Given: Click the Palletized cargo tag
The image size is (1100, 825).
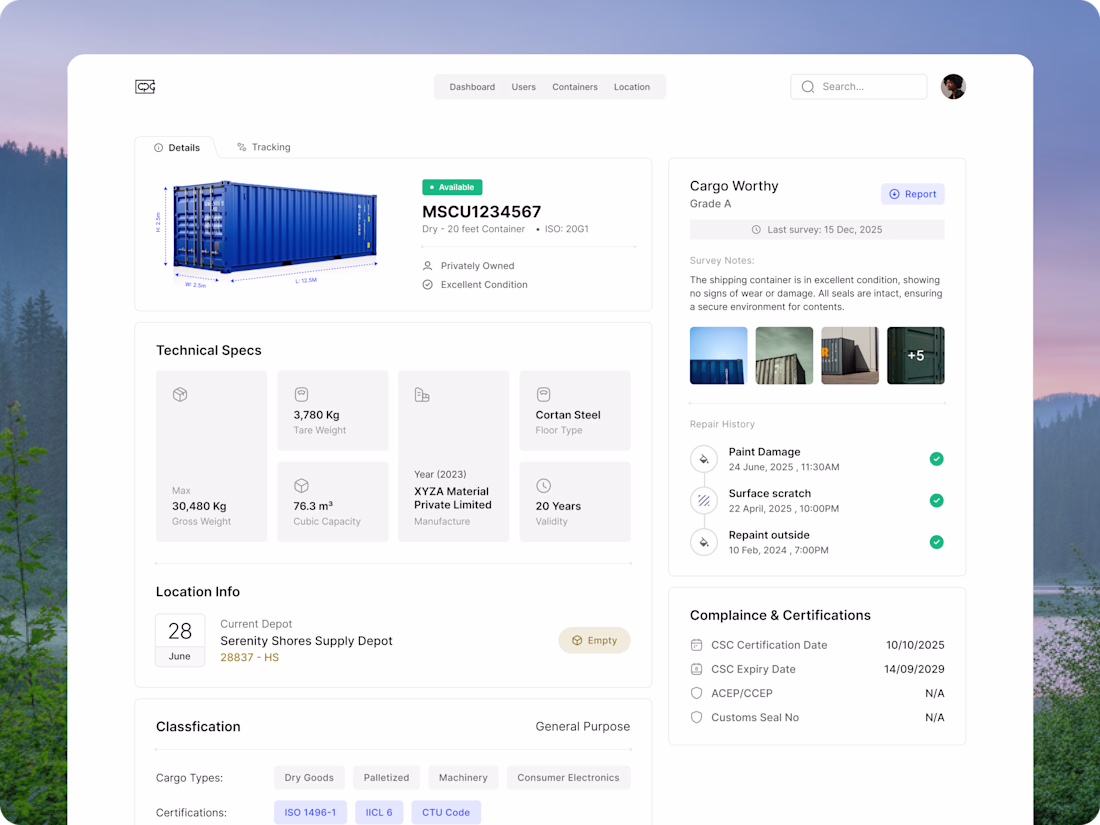Looking at the screenshot, I should point(386,777).
